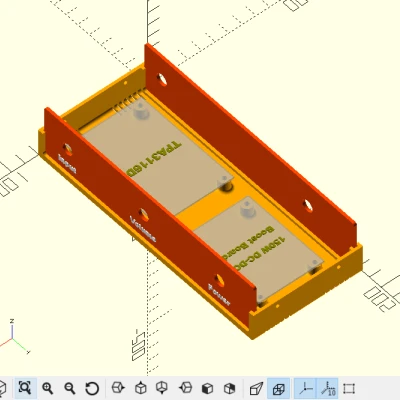
Task: Reset the view with the circular arrow
Action: [x=92, y=388]
